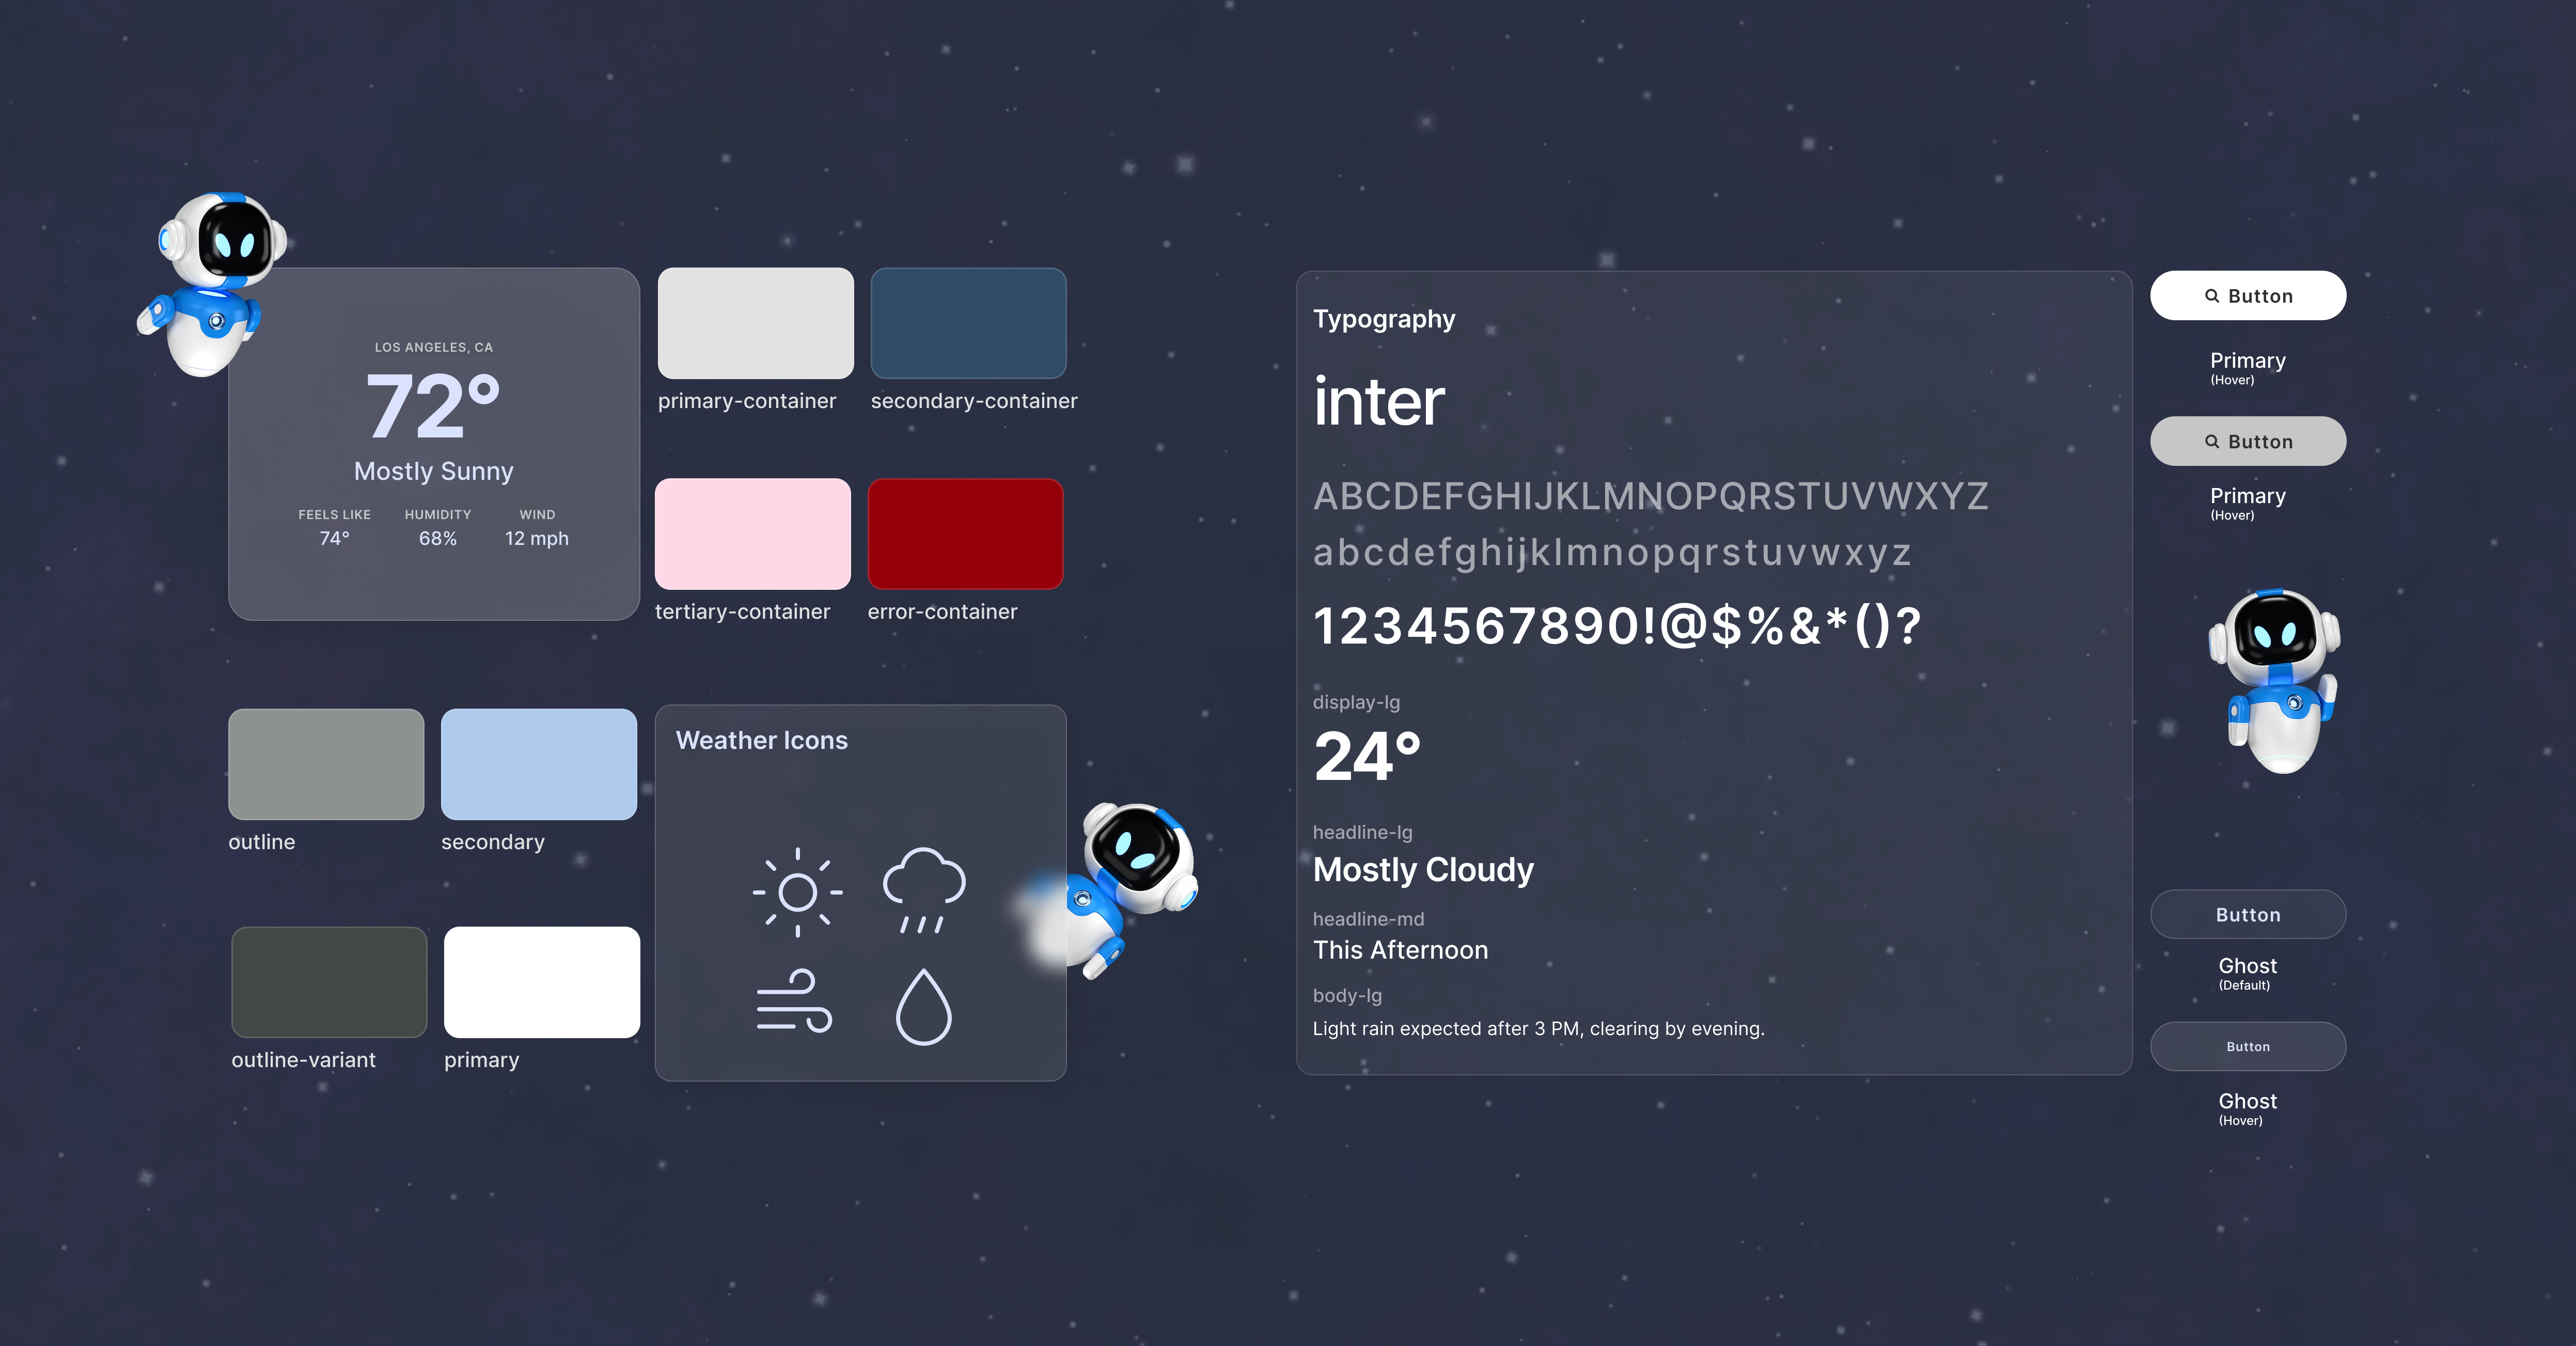Select the dark outline-variant swatch
The image size is (2576, 1346).
point(329,982)
